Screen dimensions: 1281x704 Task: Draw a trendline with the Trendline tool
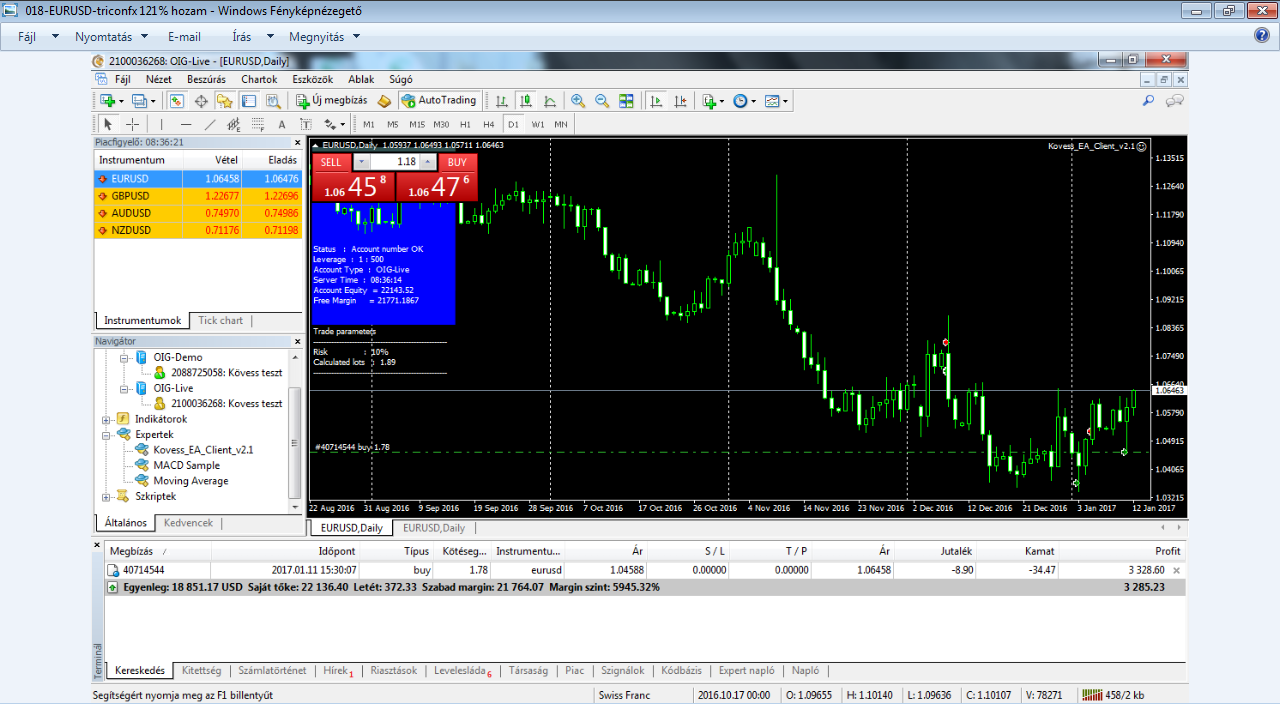point(209,125)
